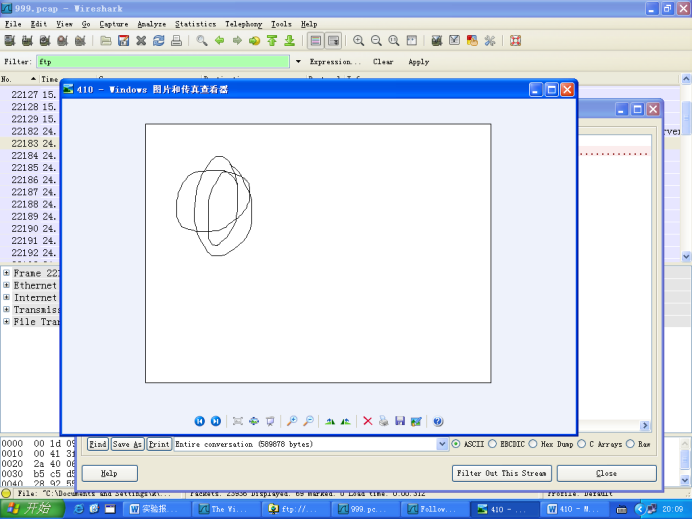Open Wireshark preferences tools icon
This screenshot has width=693, height=520.
490,41
